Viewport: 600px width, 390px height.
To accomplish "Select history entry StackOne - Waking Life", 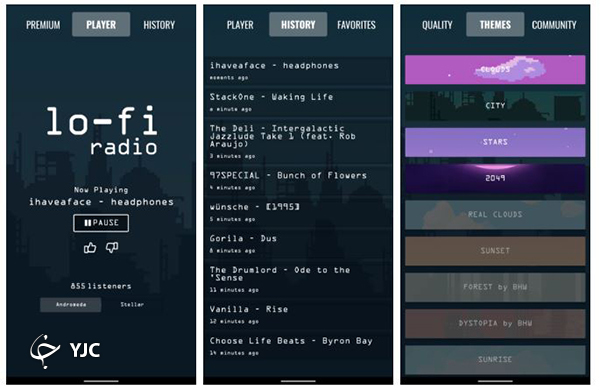I will [x=298, y=103].
